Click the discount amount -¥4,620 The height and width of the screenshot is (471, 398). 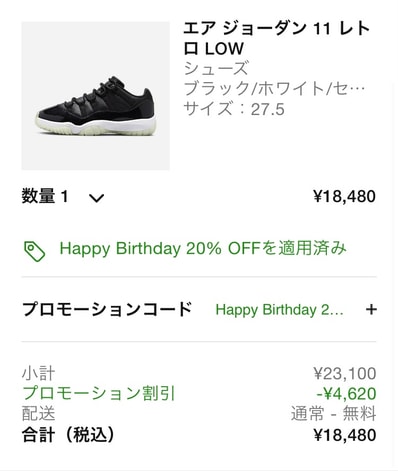click(x=346, y=394)
